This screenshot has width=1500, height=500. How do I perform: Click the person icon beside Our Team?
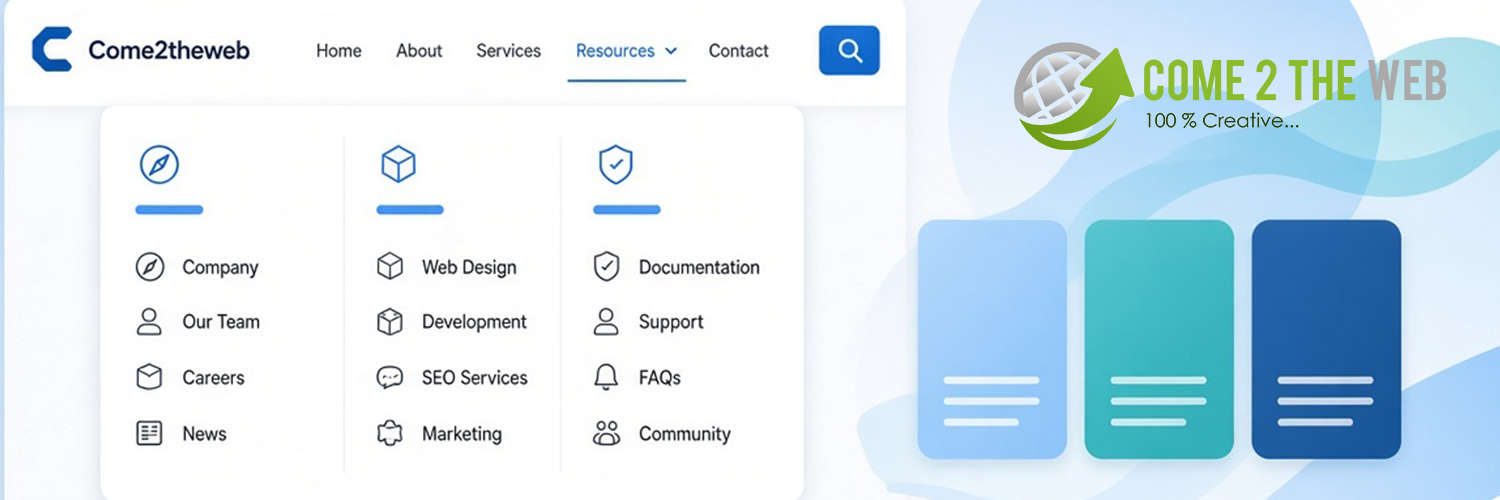(x=149, y=322)
